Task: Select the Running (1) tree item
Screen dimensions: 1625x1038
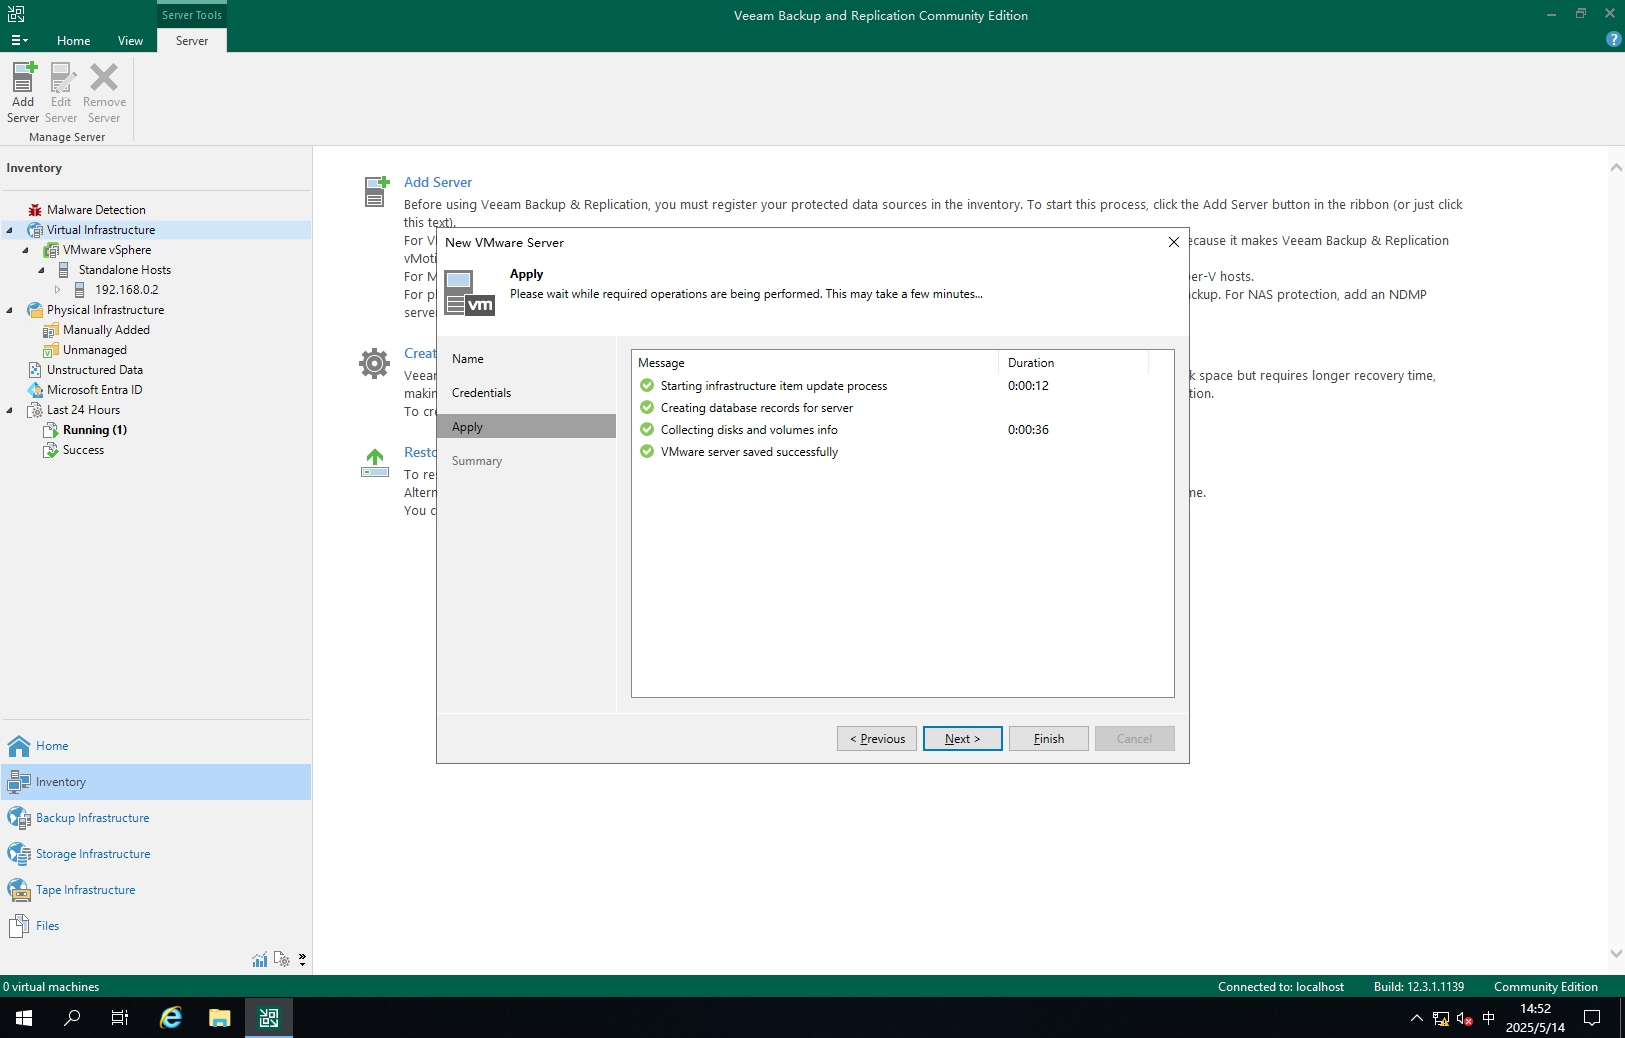Action: pyautogui.click(x=94, y=430)
